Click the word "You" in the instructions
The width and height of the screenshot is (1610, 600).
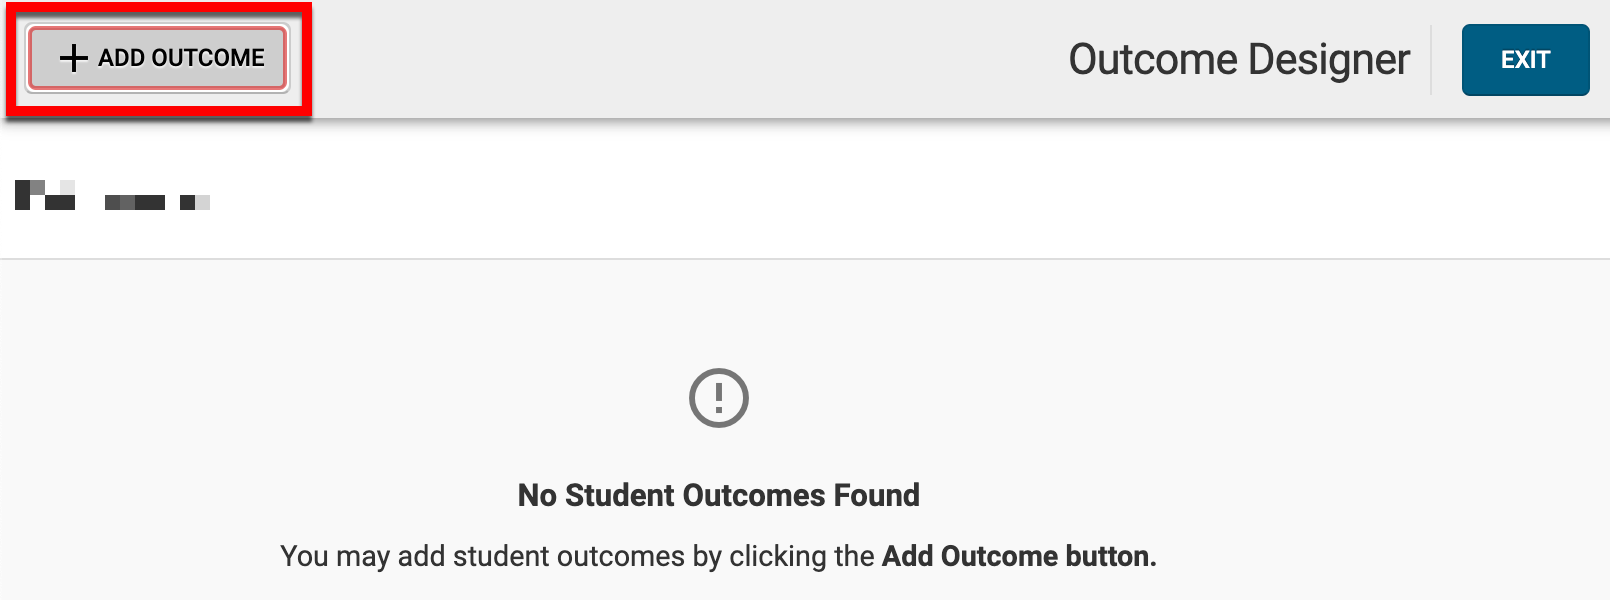(x=304, y=556)
